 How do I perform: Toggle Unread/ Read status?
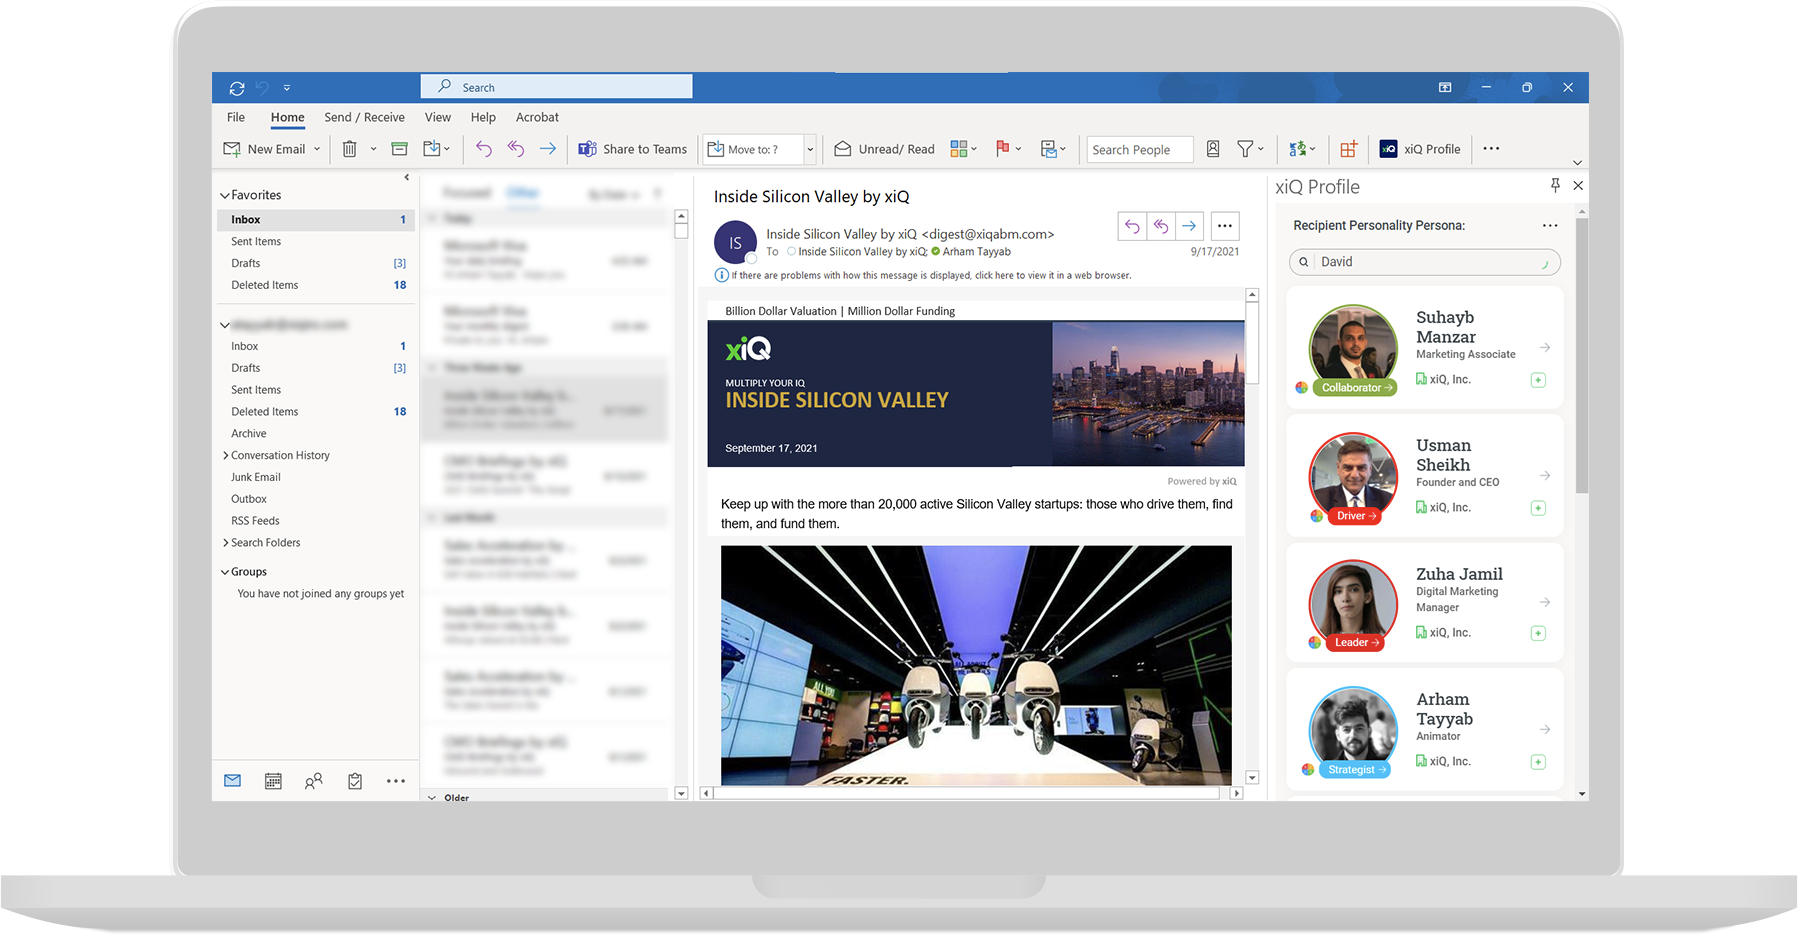pyautogui.click(x=885, y=149)
